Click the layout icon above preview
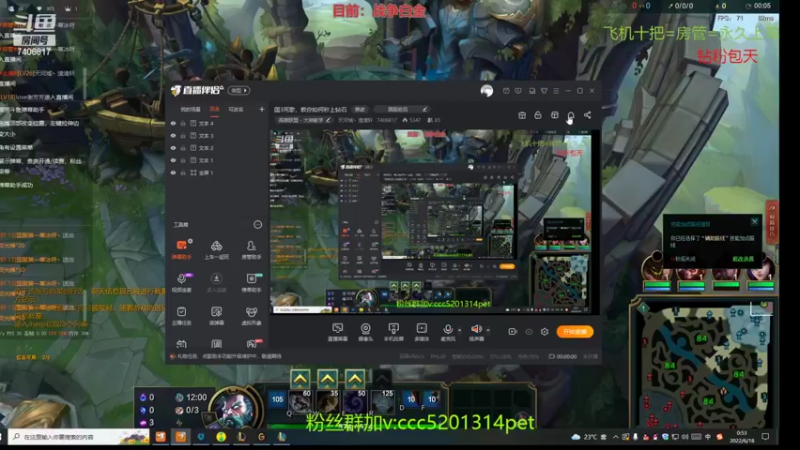This screenshot has width=800, height=450. pos(555,115)
